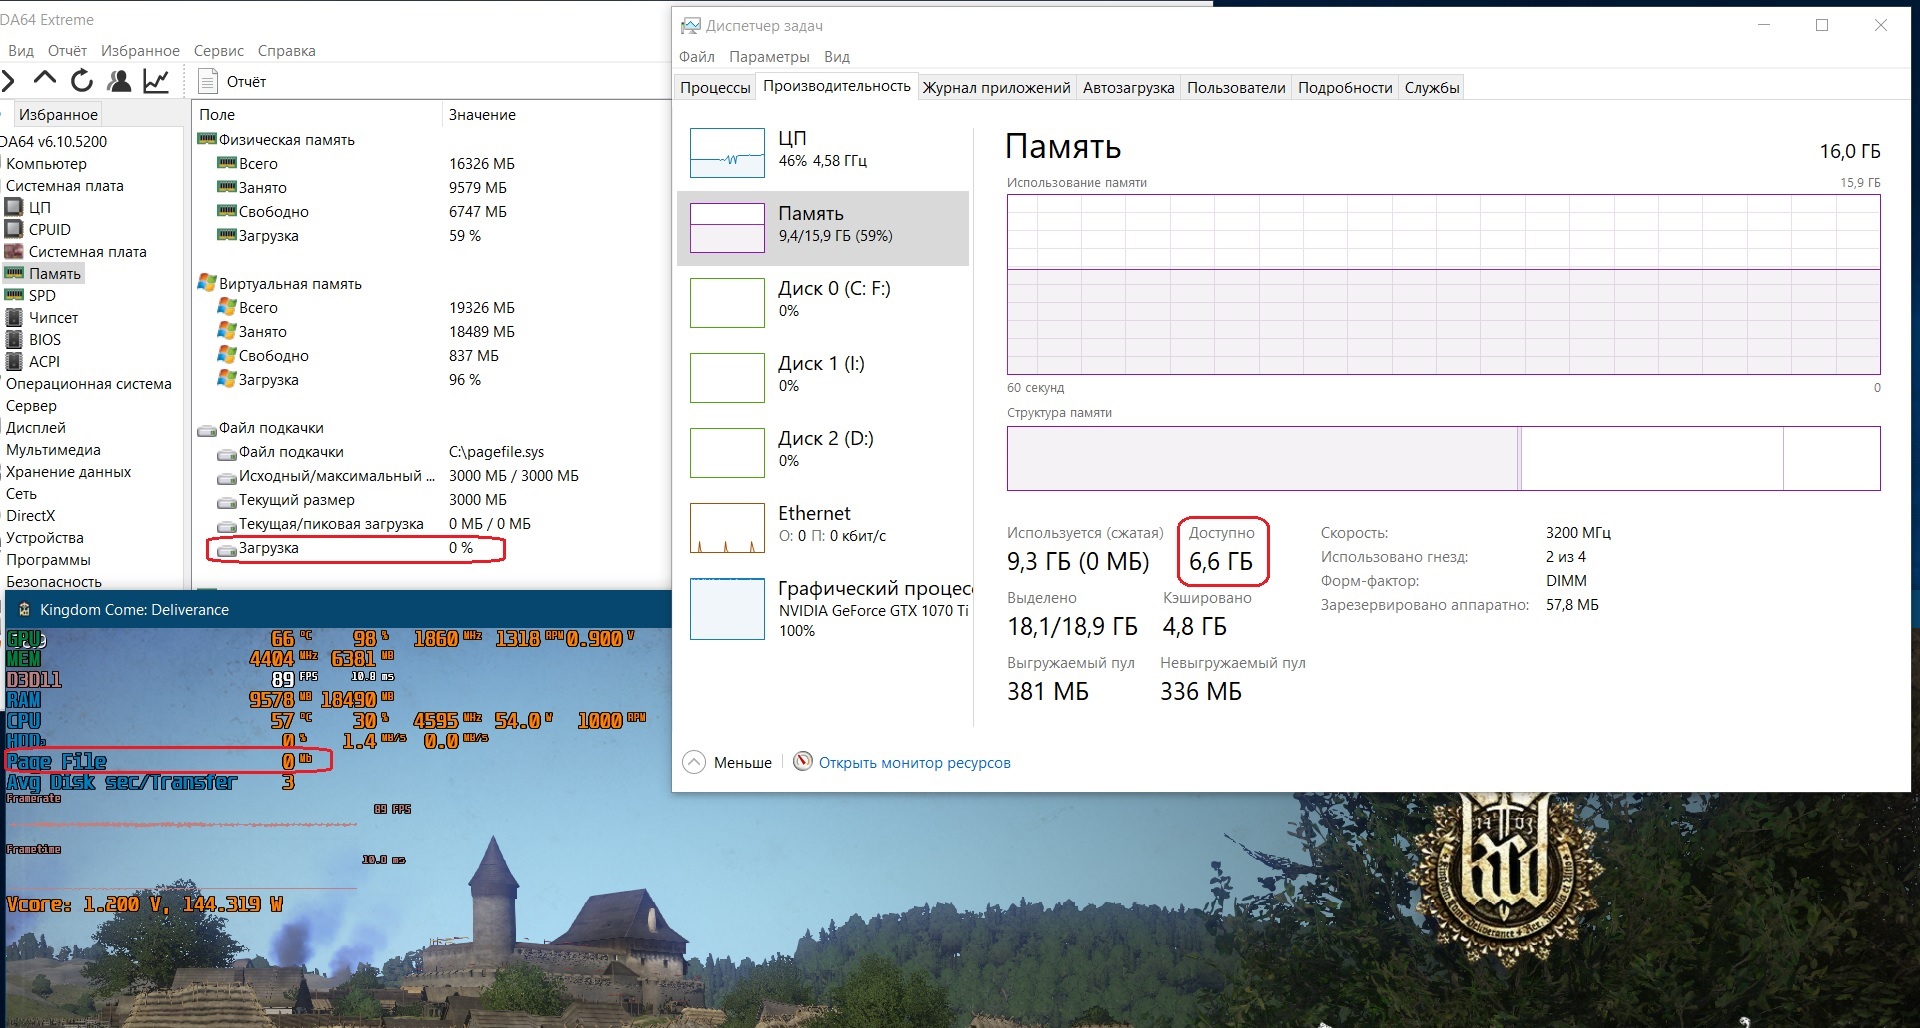Select the Диск 0 (C: F:) thumbnail
The height and width of the screenshot is (1028, 1920).
tap(727, 303)
